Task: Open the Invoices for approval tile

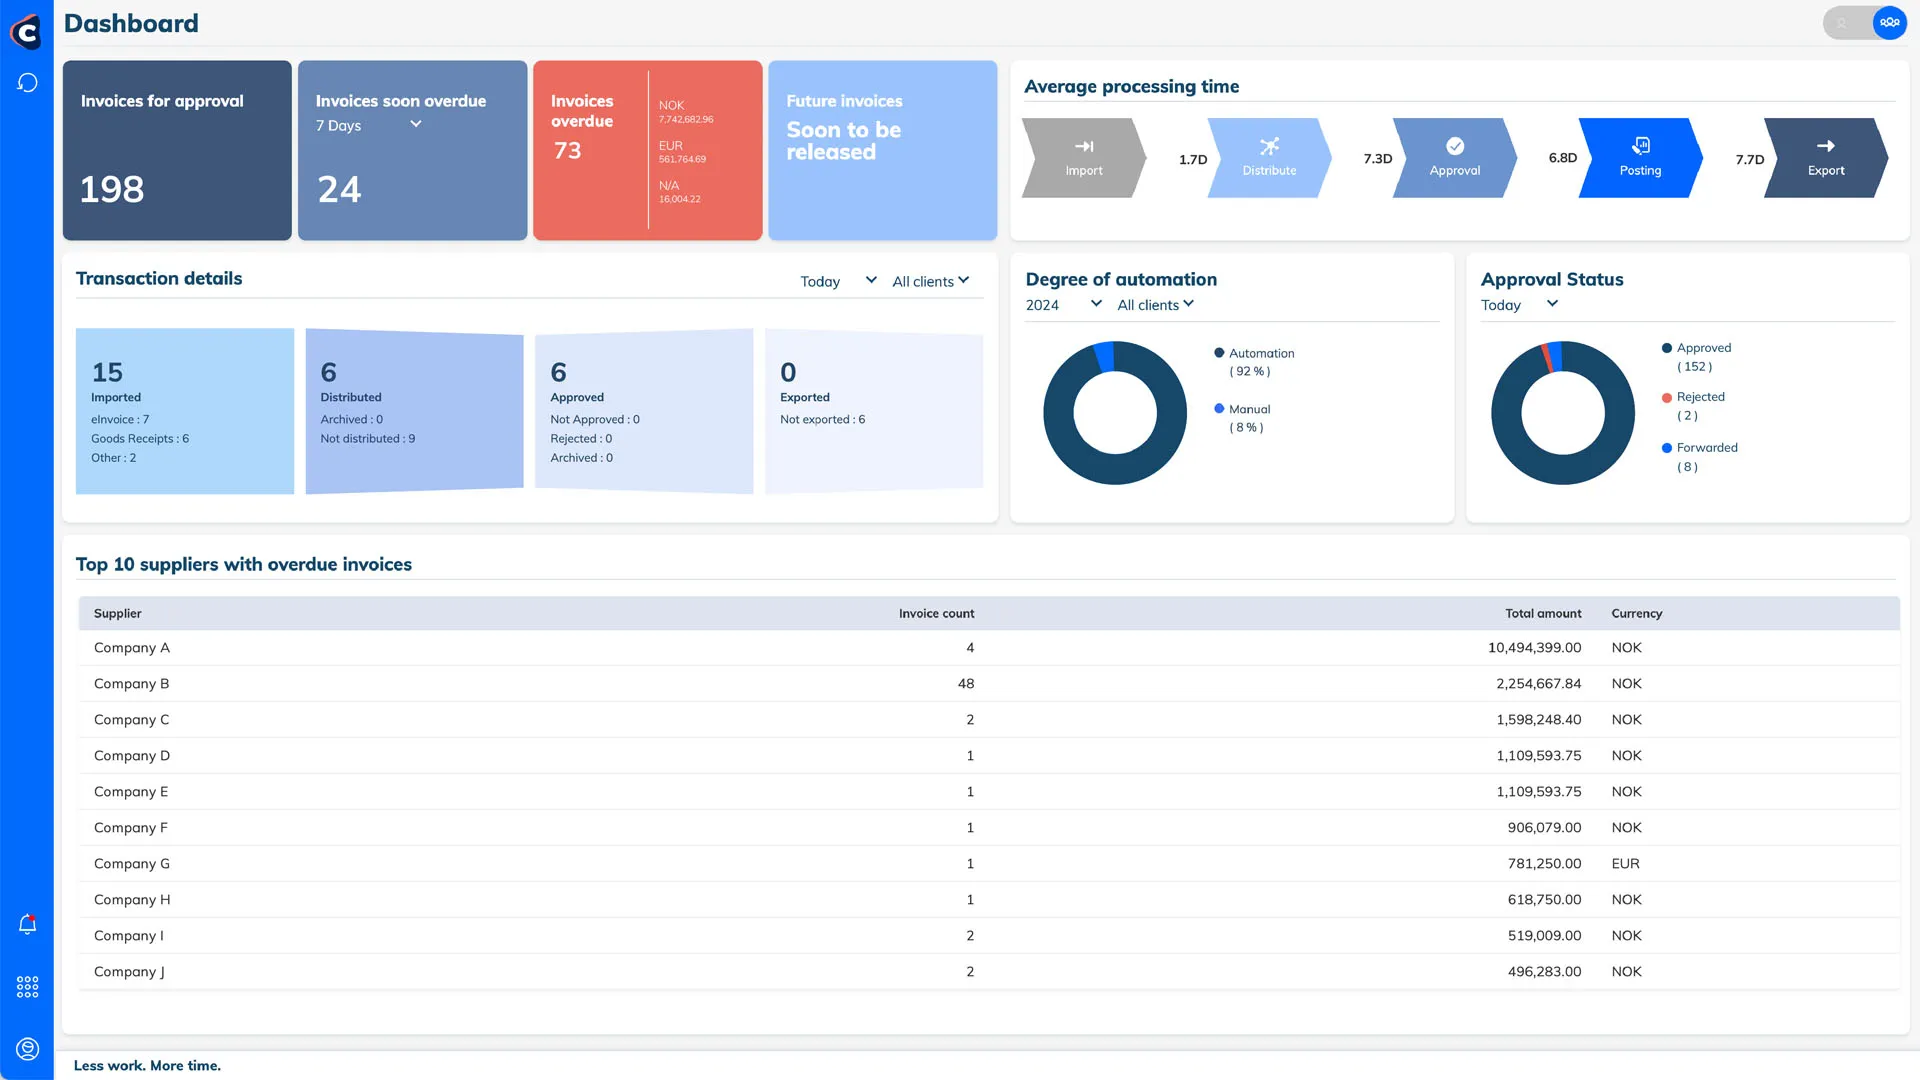Action: 177,150
